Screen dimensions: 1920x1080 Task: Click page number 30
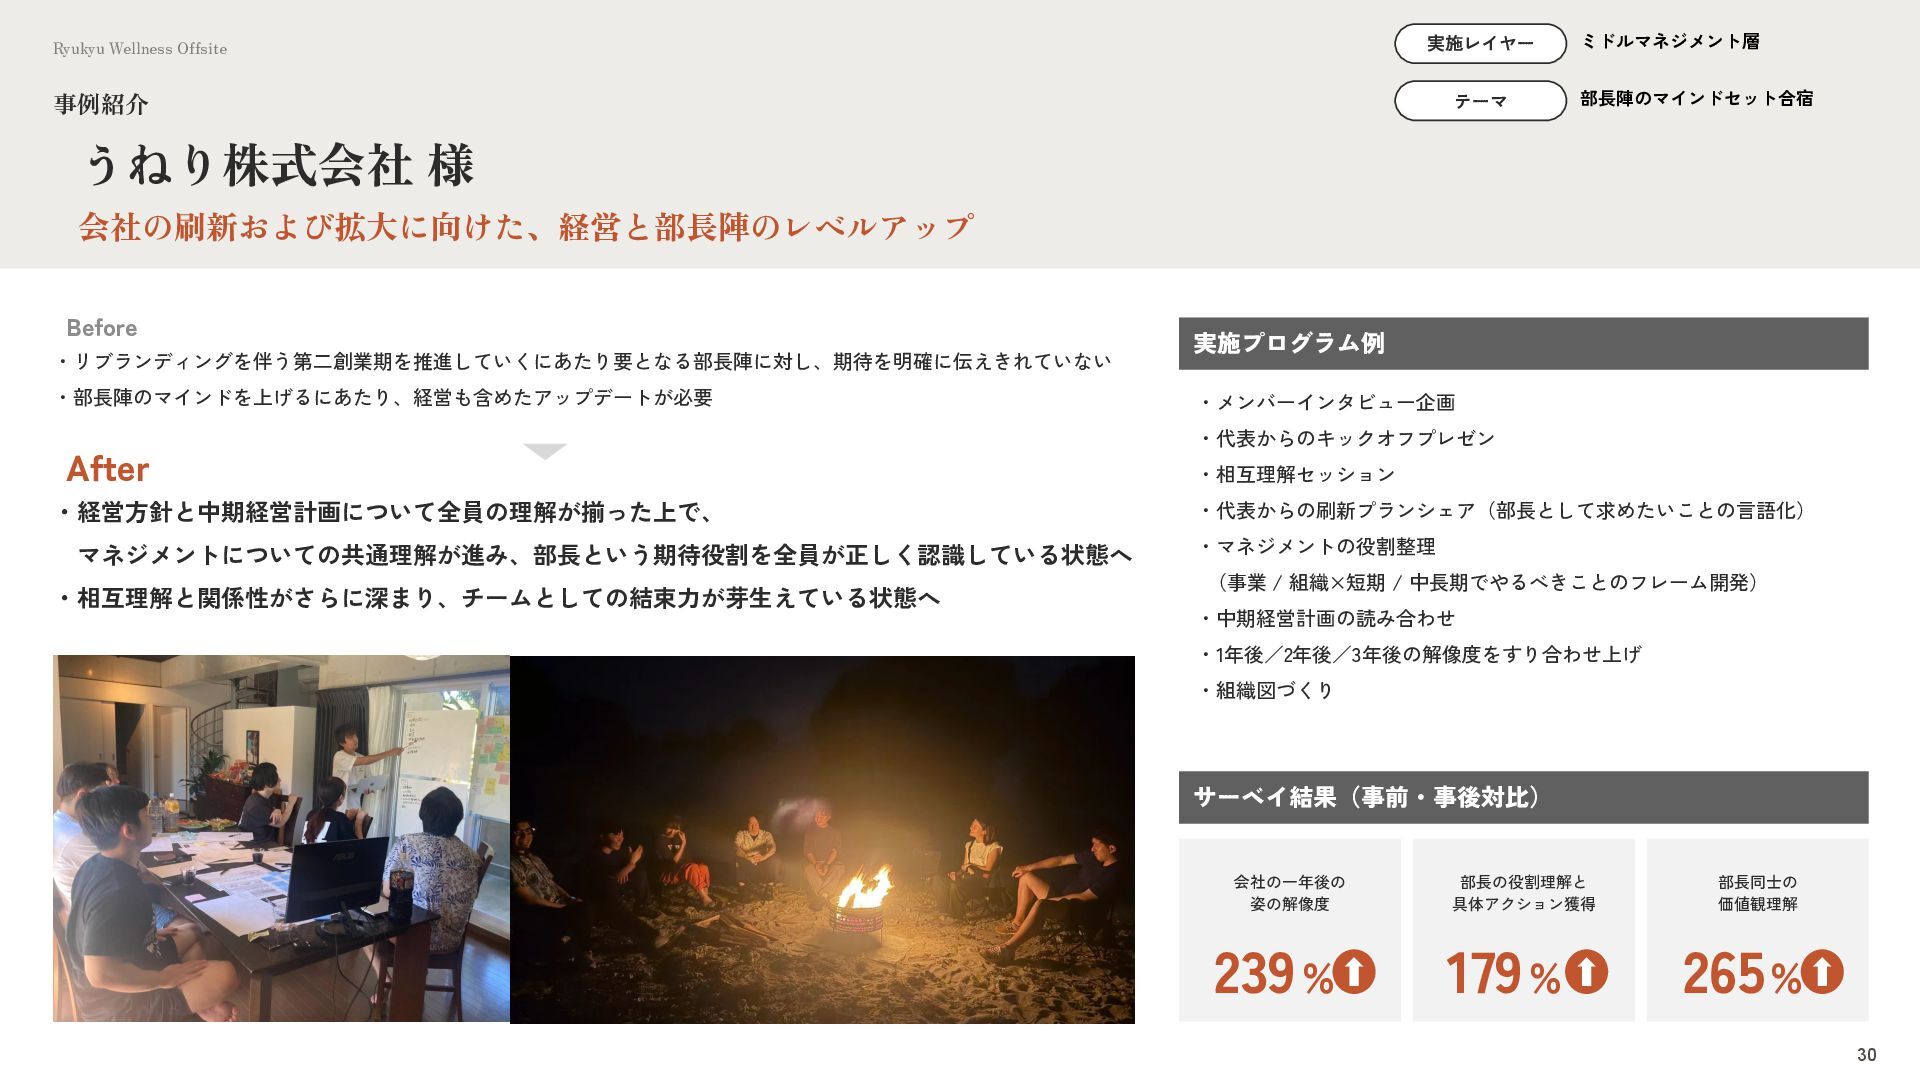coord(1866,1055)
